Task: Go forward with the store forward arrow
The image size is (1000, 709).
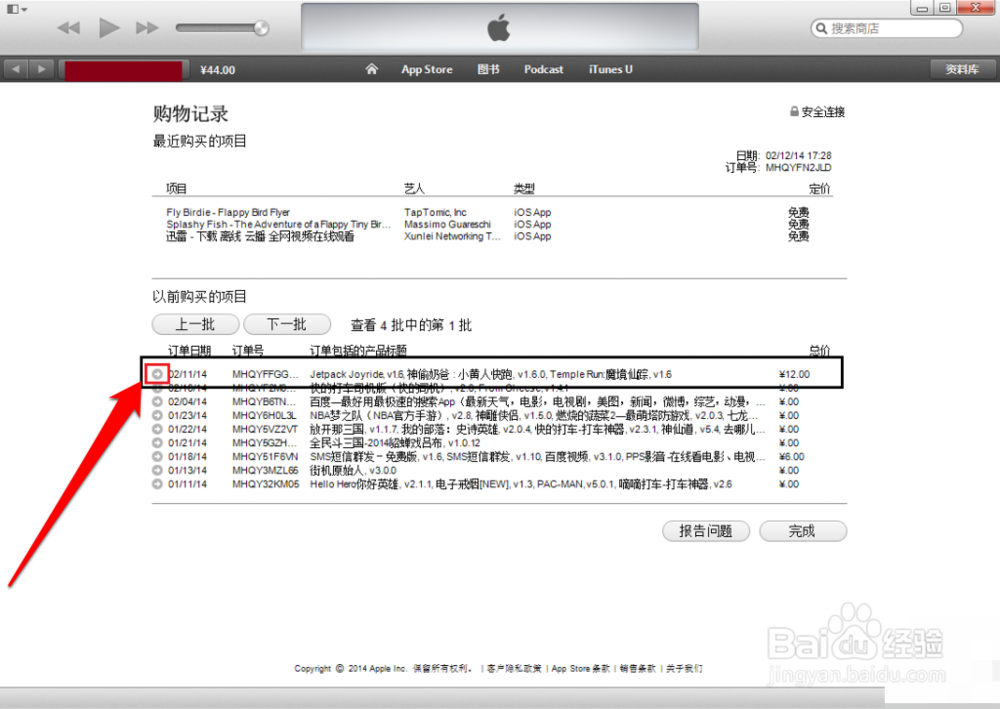Action: pyautogui.click(x=41, y=69)
